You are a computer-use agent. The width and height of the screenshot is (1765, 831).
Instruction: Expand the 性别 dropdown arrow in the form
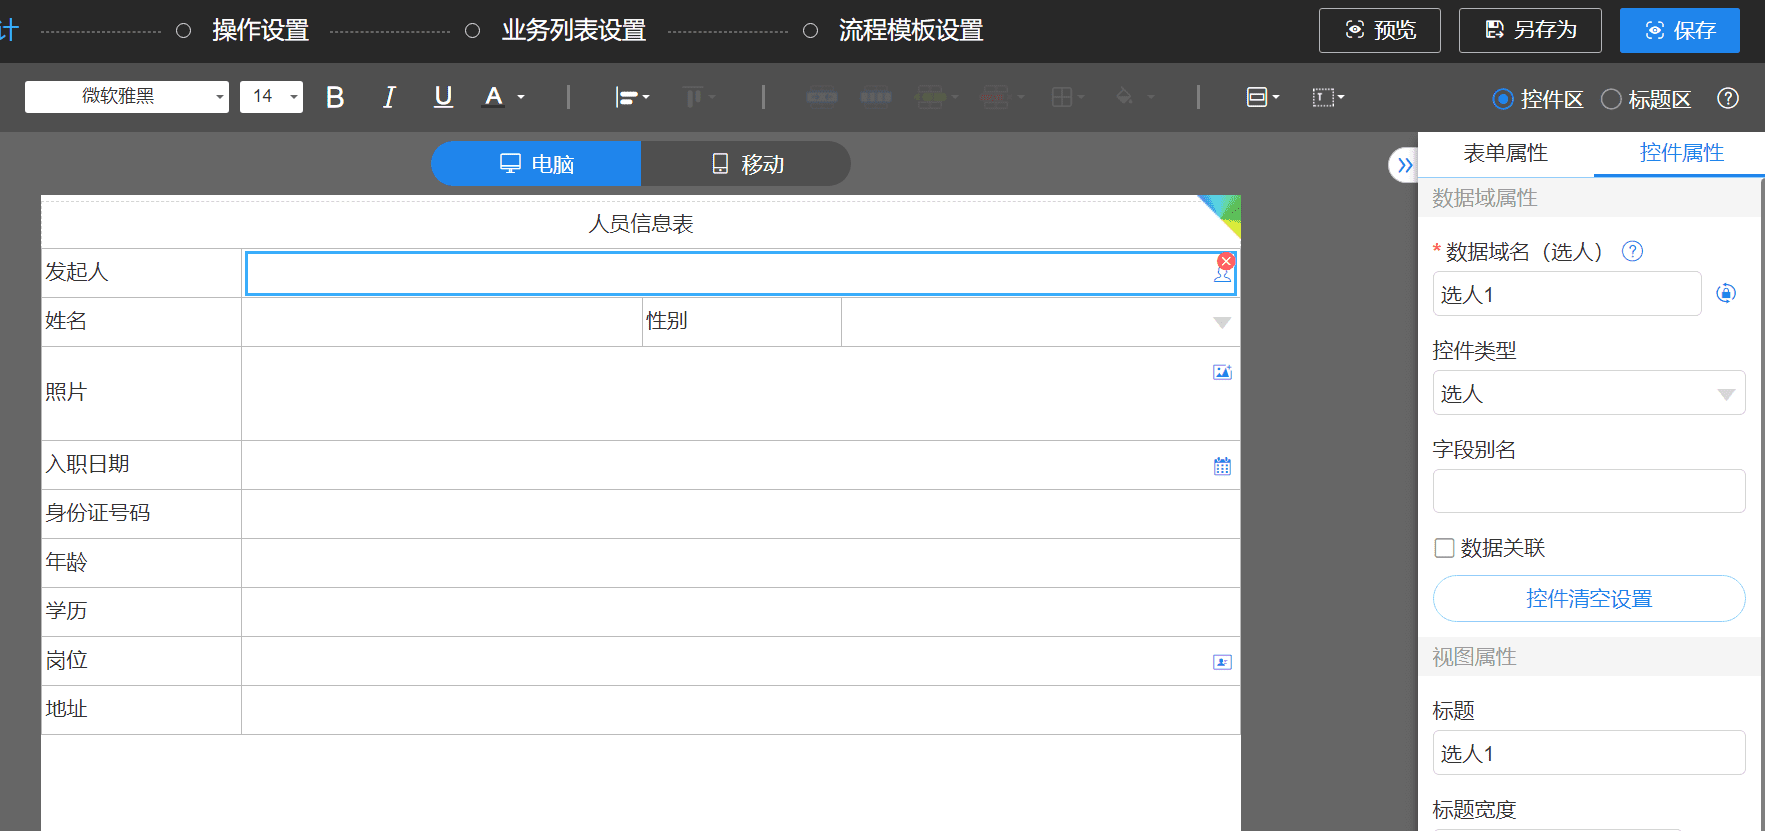pos(1222,322)
